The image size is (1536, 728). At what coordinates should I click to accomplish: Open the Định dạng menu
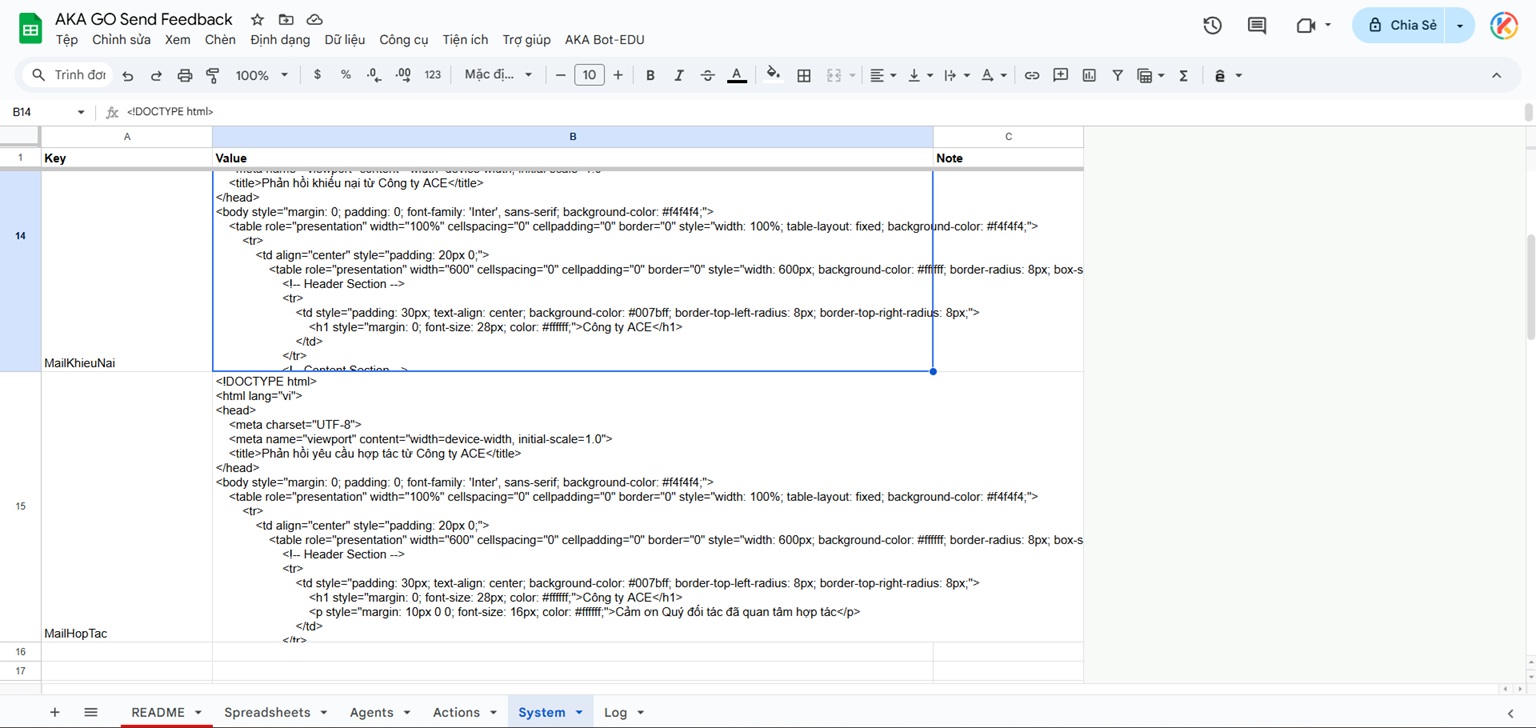tap(280, 40)
